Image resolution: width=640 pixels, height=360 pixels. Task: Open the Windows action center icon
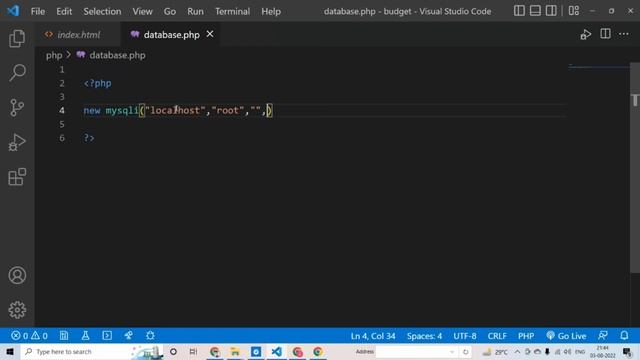pyautogui.click(x=627, y=351)
